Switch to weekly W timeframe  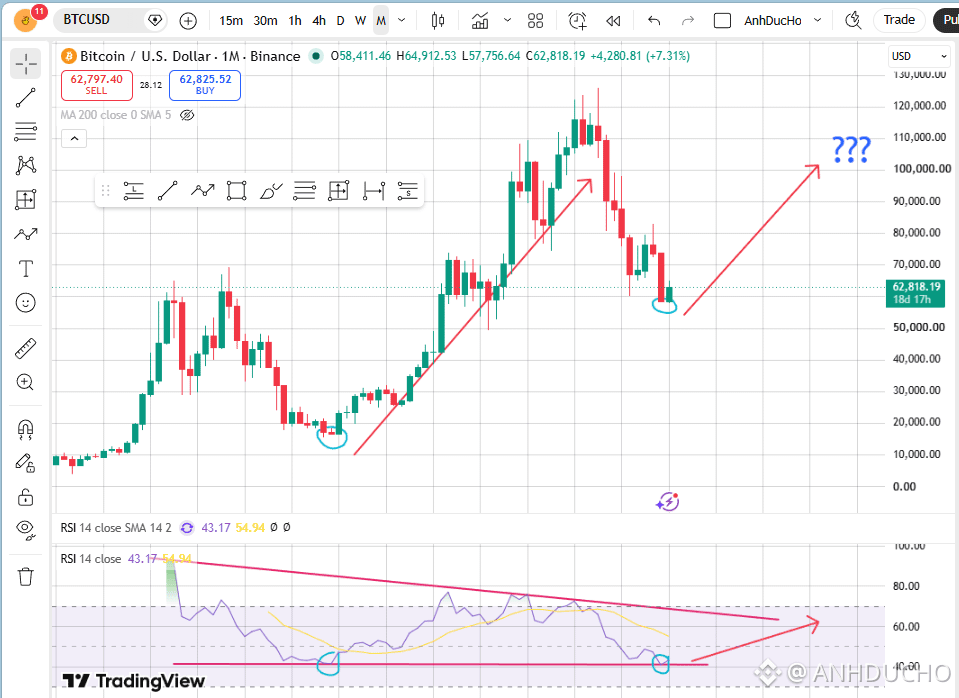[361, 21]
